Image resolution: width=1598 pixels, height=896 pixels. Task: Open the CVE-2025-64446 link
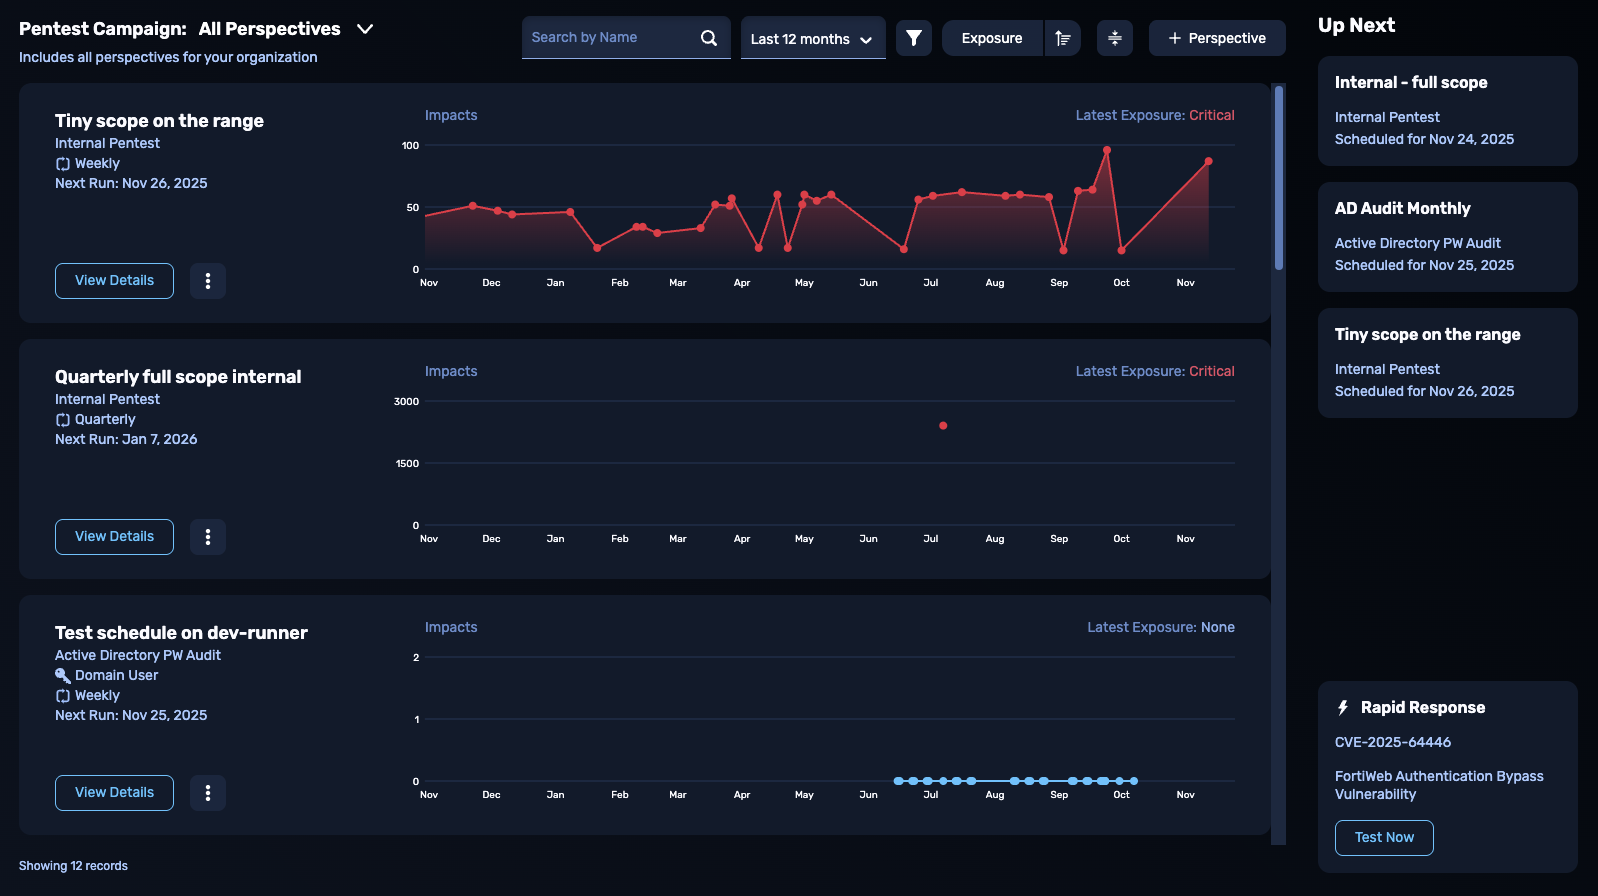[1392, 742]
